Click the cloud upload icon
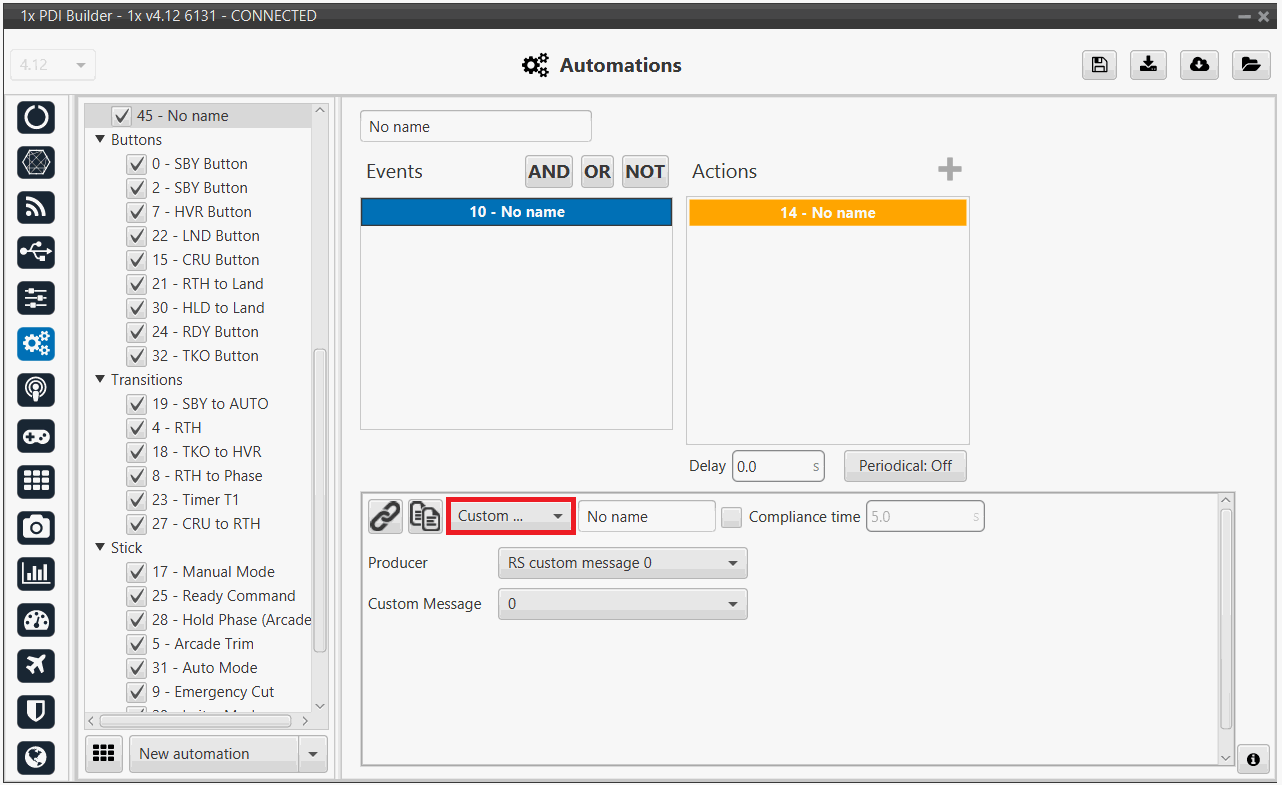 click(1199, 65)
